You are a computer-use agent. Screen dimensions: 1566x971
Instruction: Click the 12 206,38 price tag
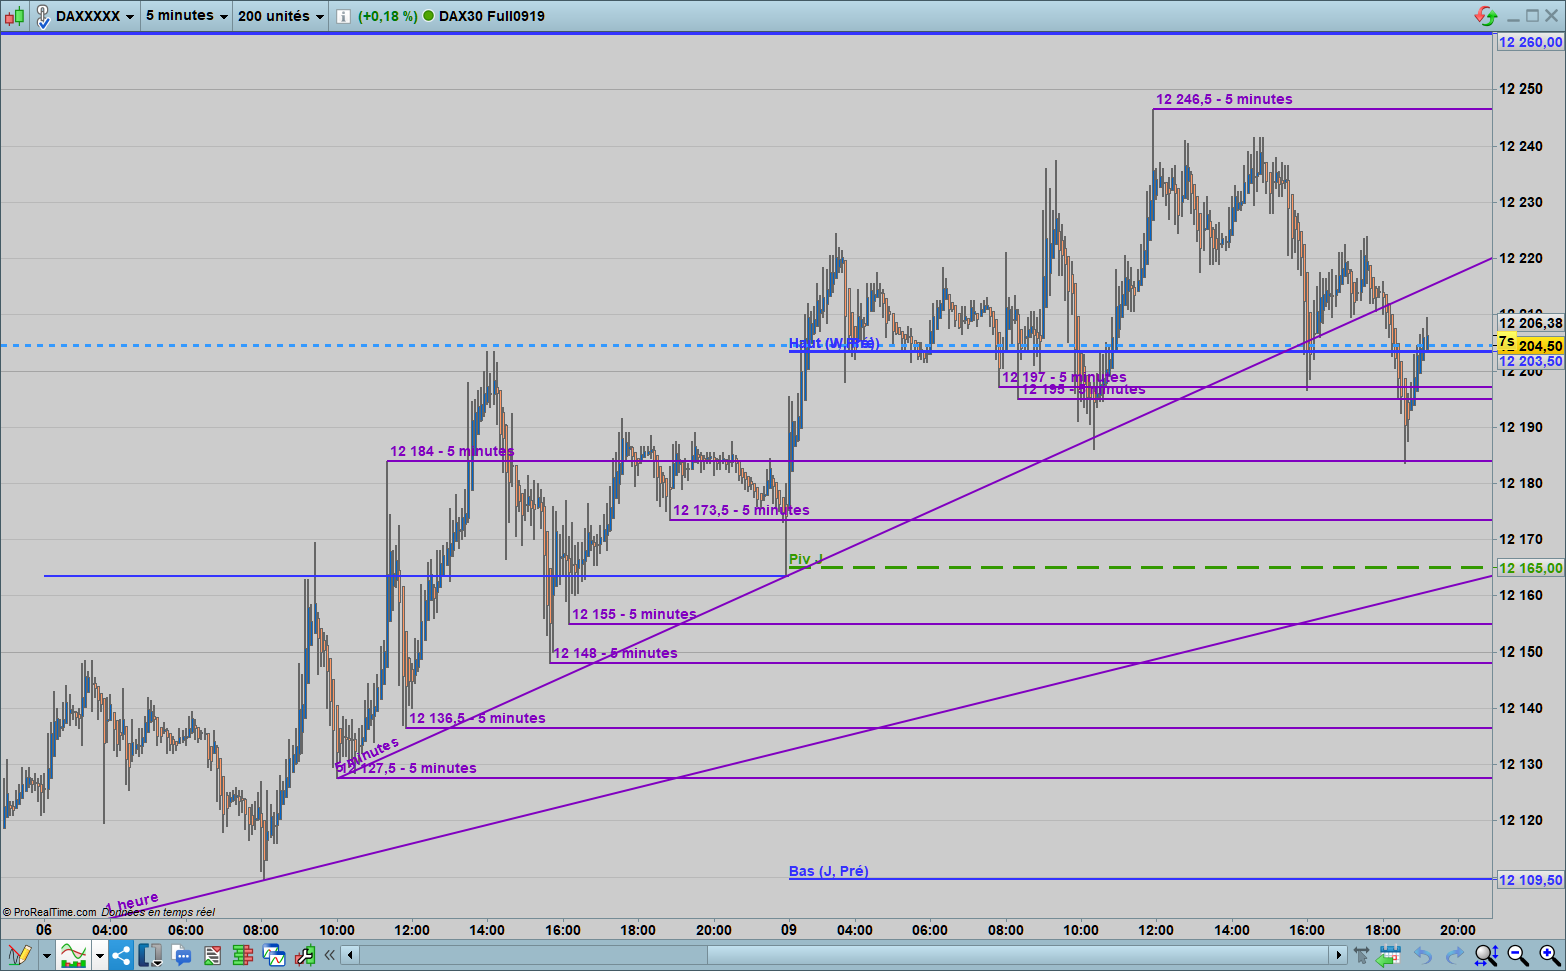[1531, 323]
